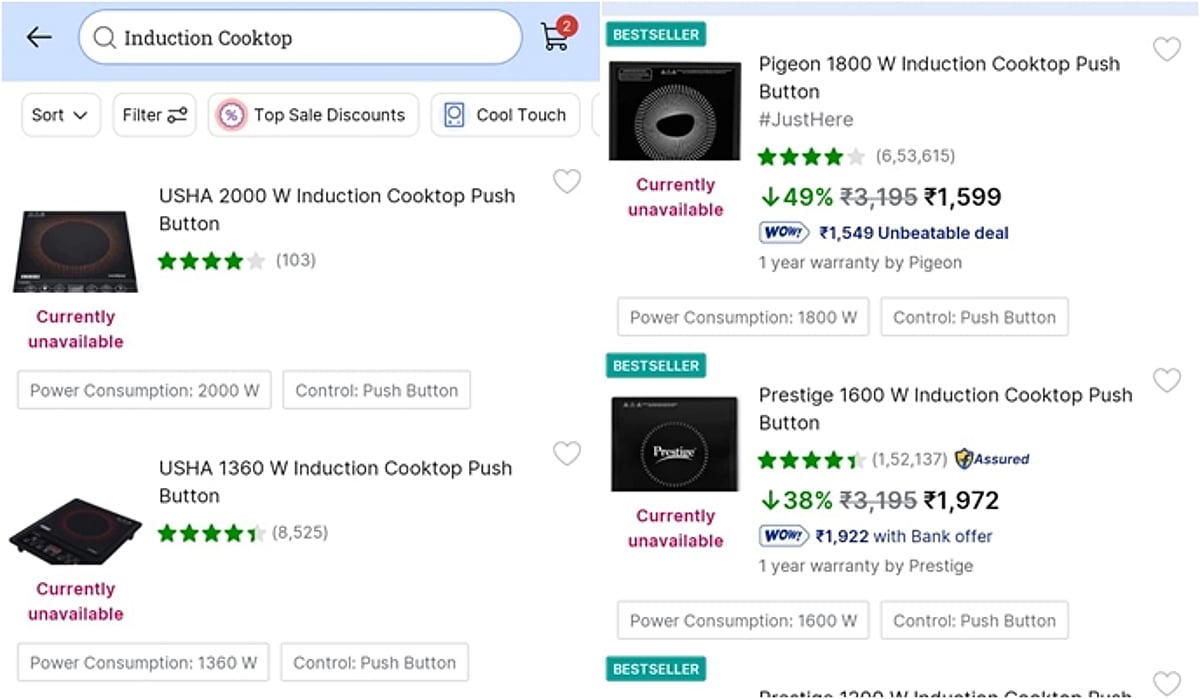Screen dimensions: 1200x699
Task: Open the shopping cart with 2 items
Action: click(556, 36)
